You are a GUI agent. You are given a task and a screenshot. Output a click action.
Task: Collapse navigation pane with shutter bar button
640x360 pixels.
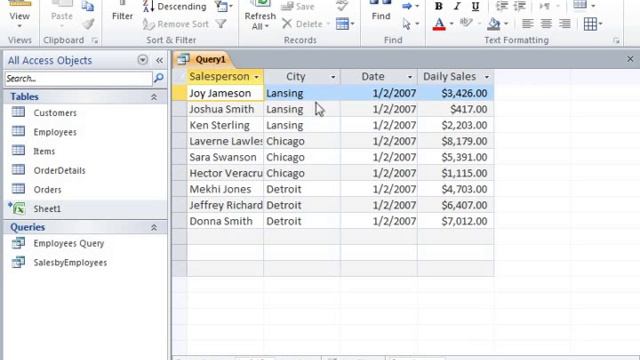click(x=159, y=60)
